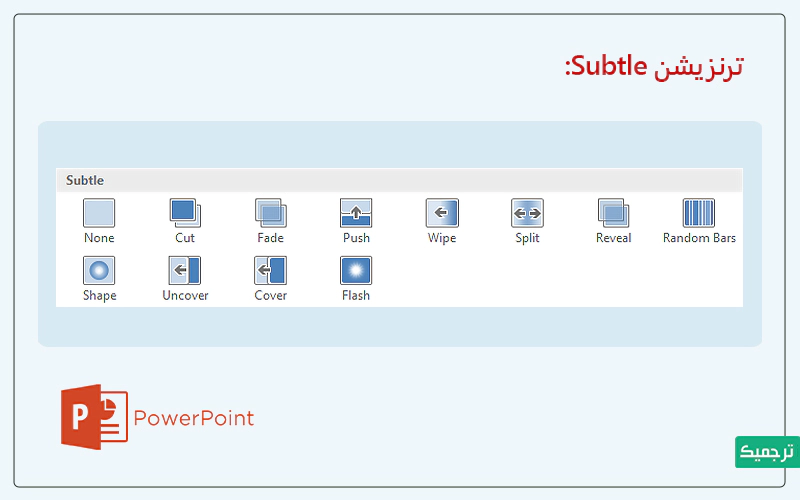Viewport: 800px width, 500px height.
Task: Apply the Reveal transition icon
Action: click(613, 213)
